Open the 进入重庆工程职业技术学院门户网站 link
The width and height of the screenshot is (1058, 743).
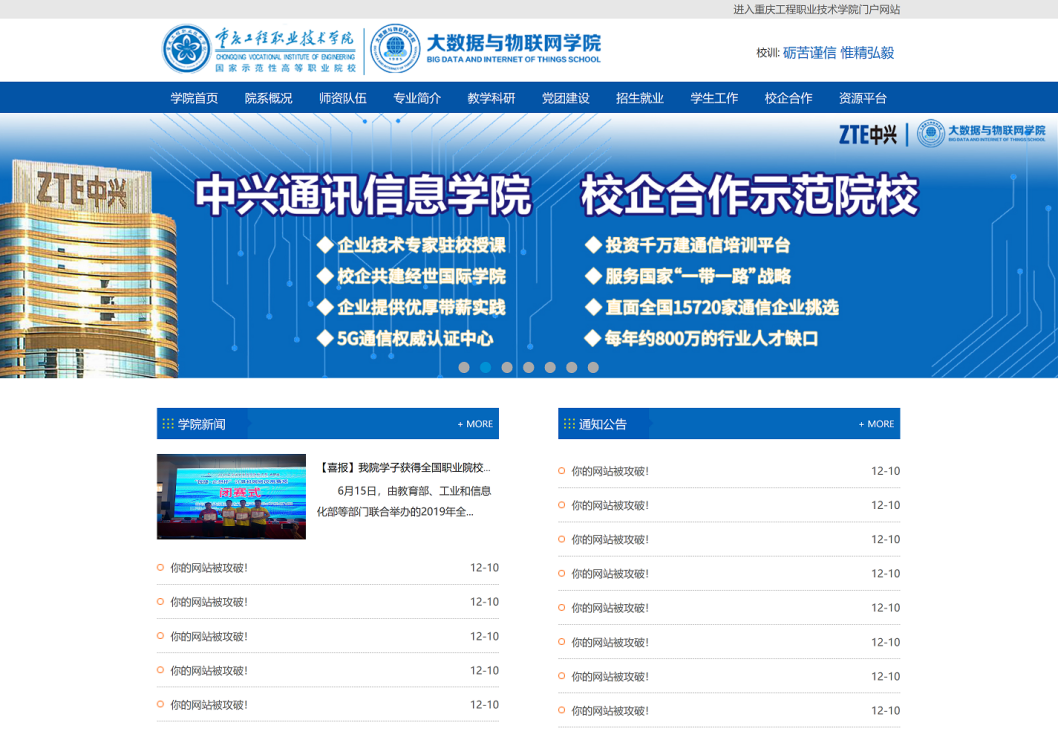tap(816, 9)
